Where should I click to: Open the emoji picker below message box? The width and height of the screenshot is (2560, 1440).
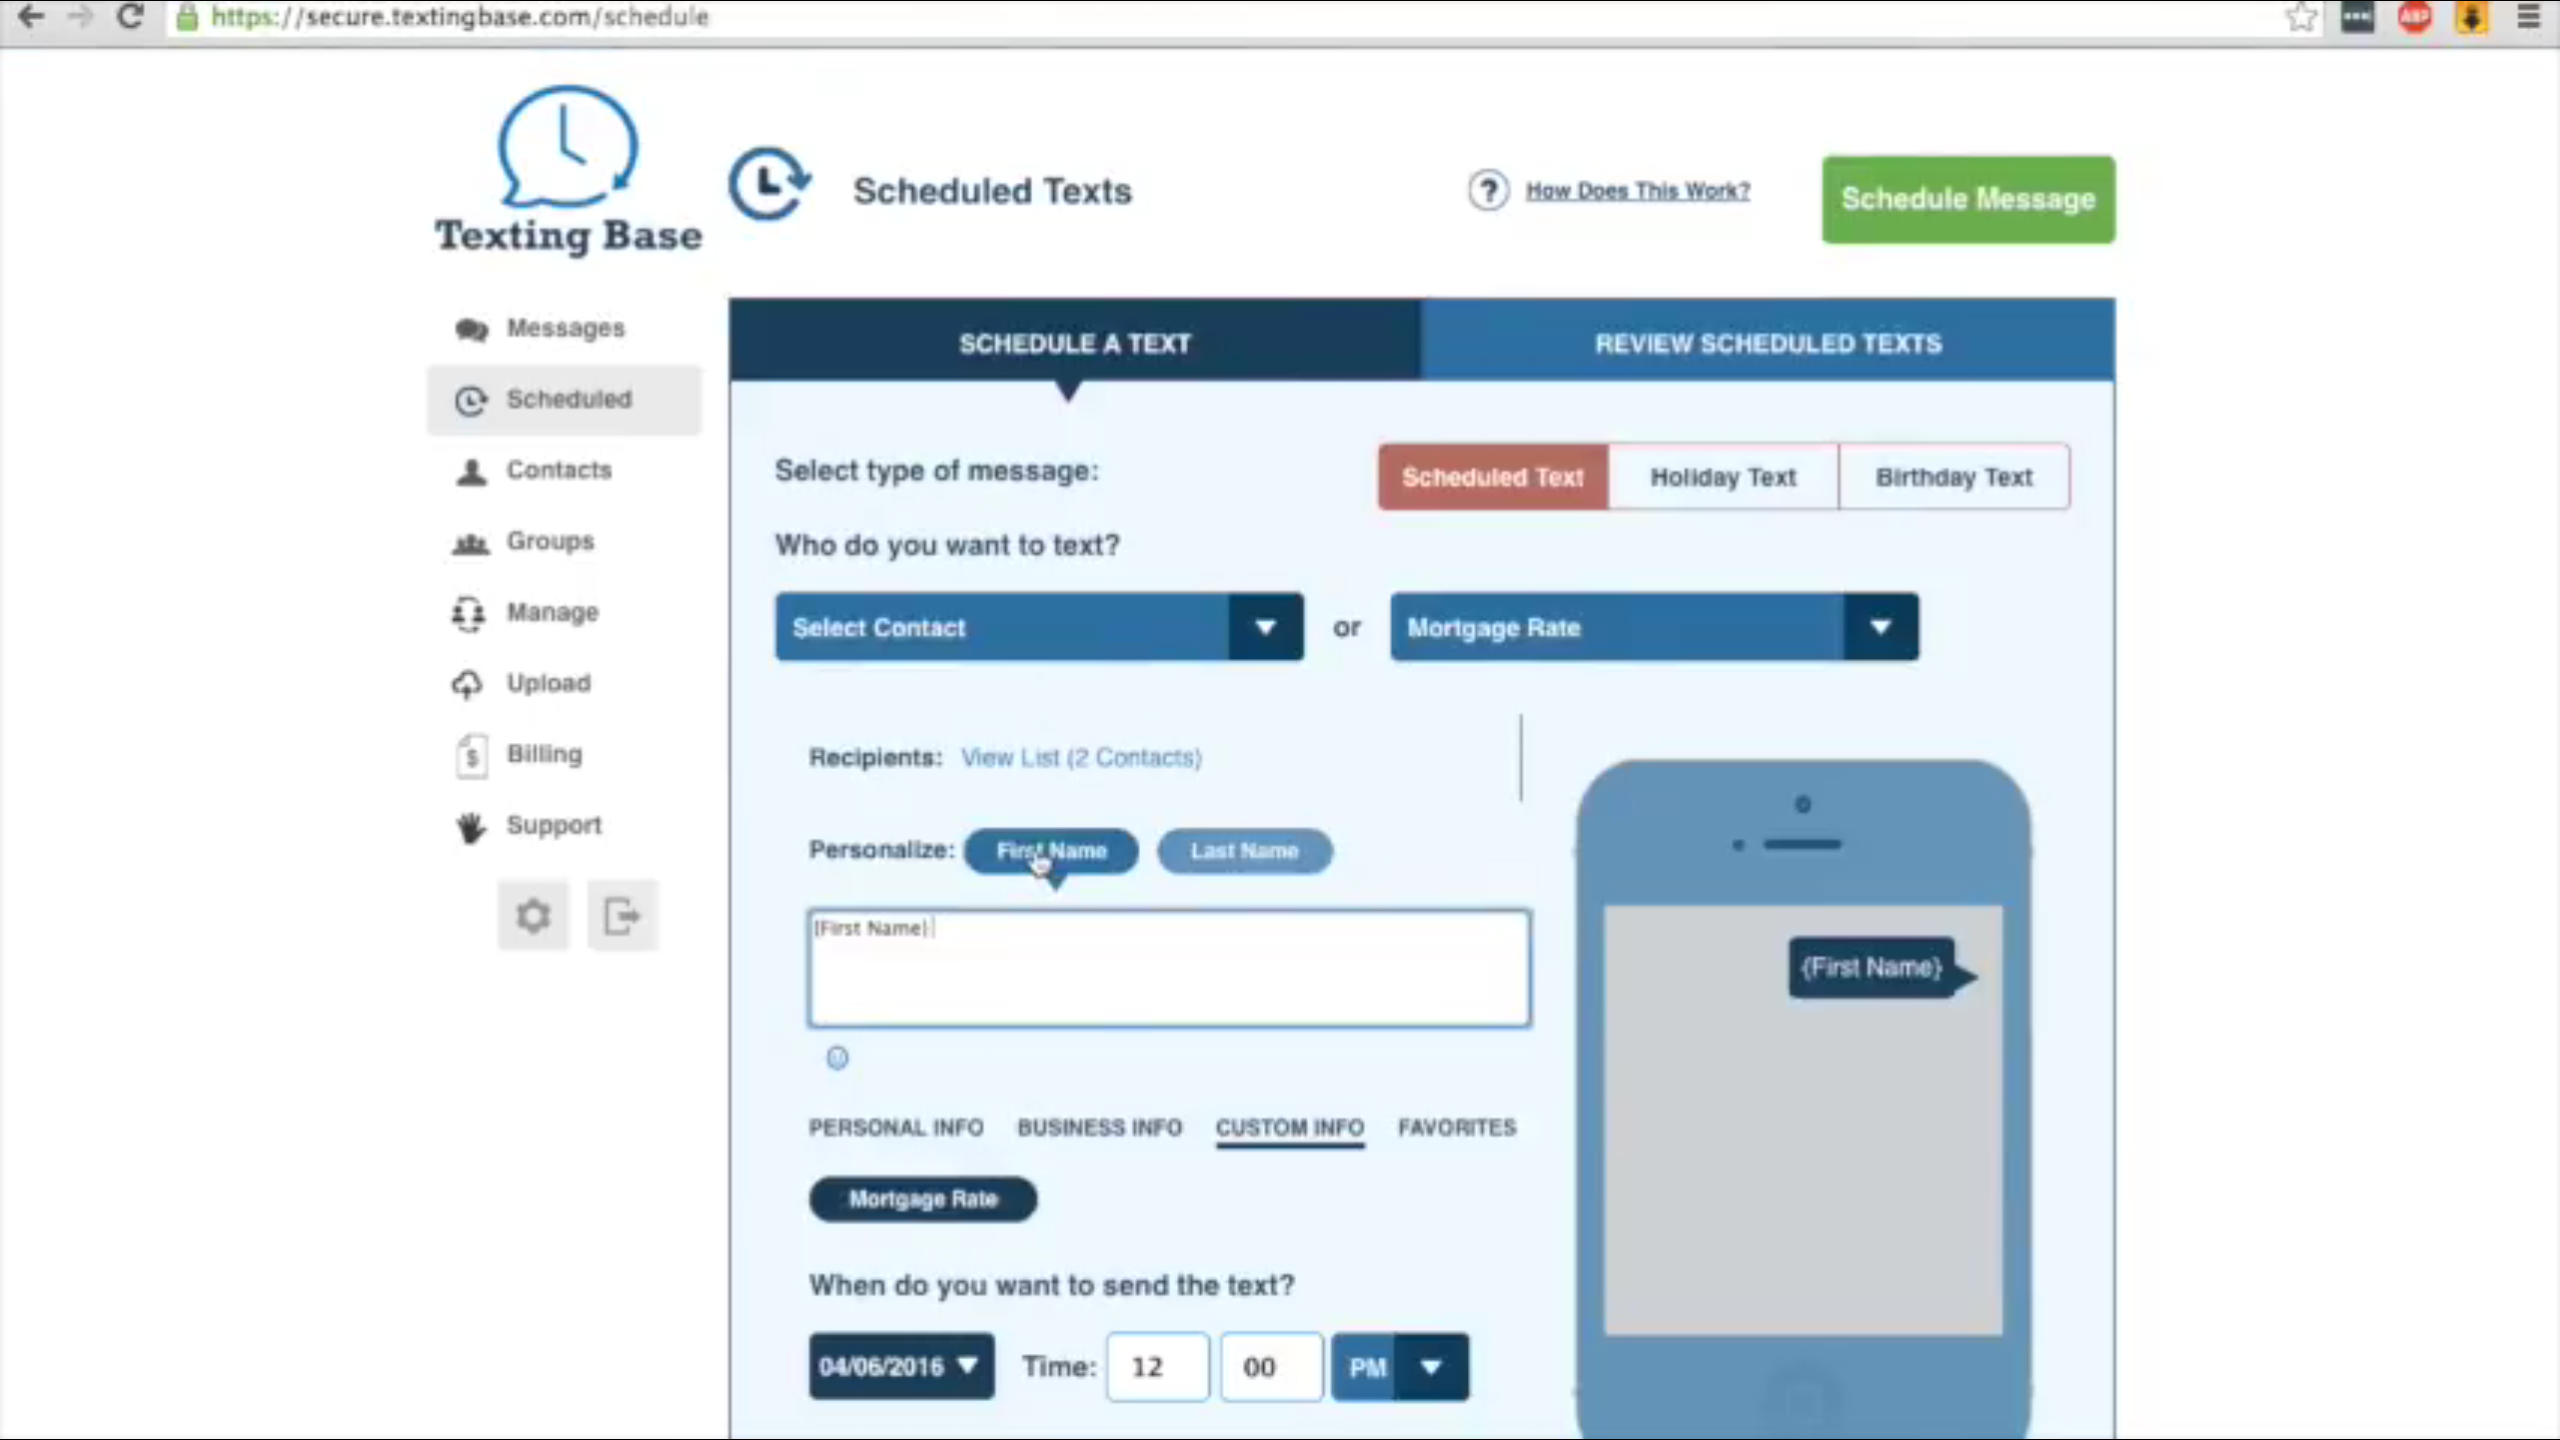pyautogui.click(x=837, y=1058)
